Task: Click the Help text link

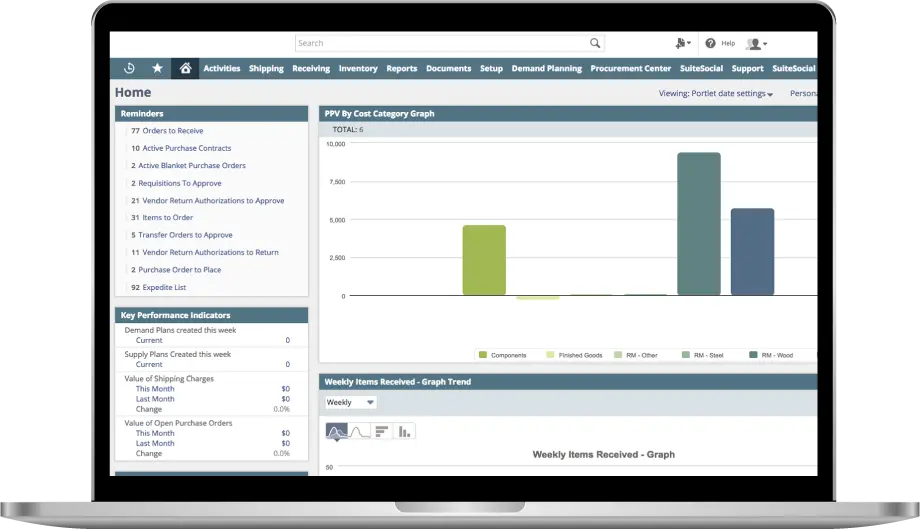Action: click(728, 43)
